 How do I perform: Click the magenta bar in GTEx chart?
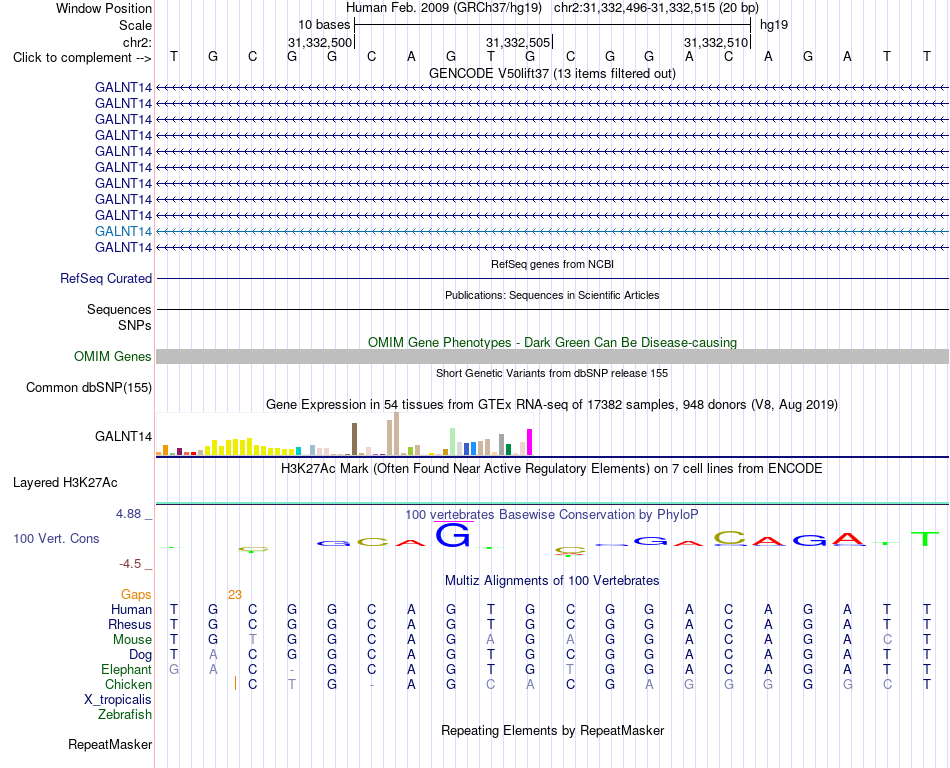pyautogui.click(x=530, y=442)
